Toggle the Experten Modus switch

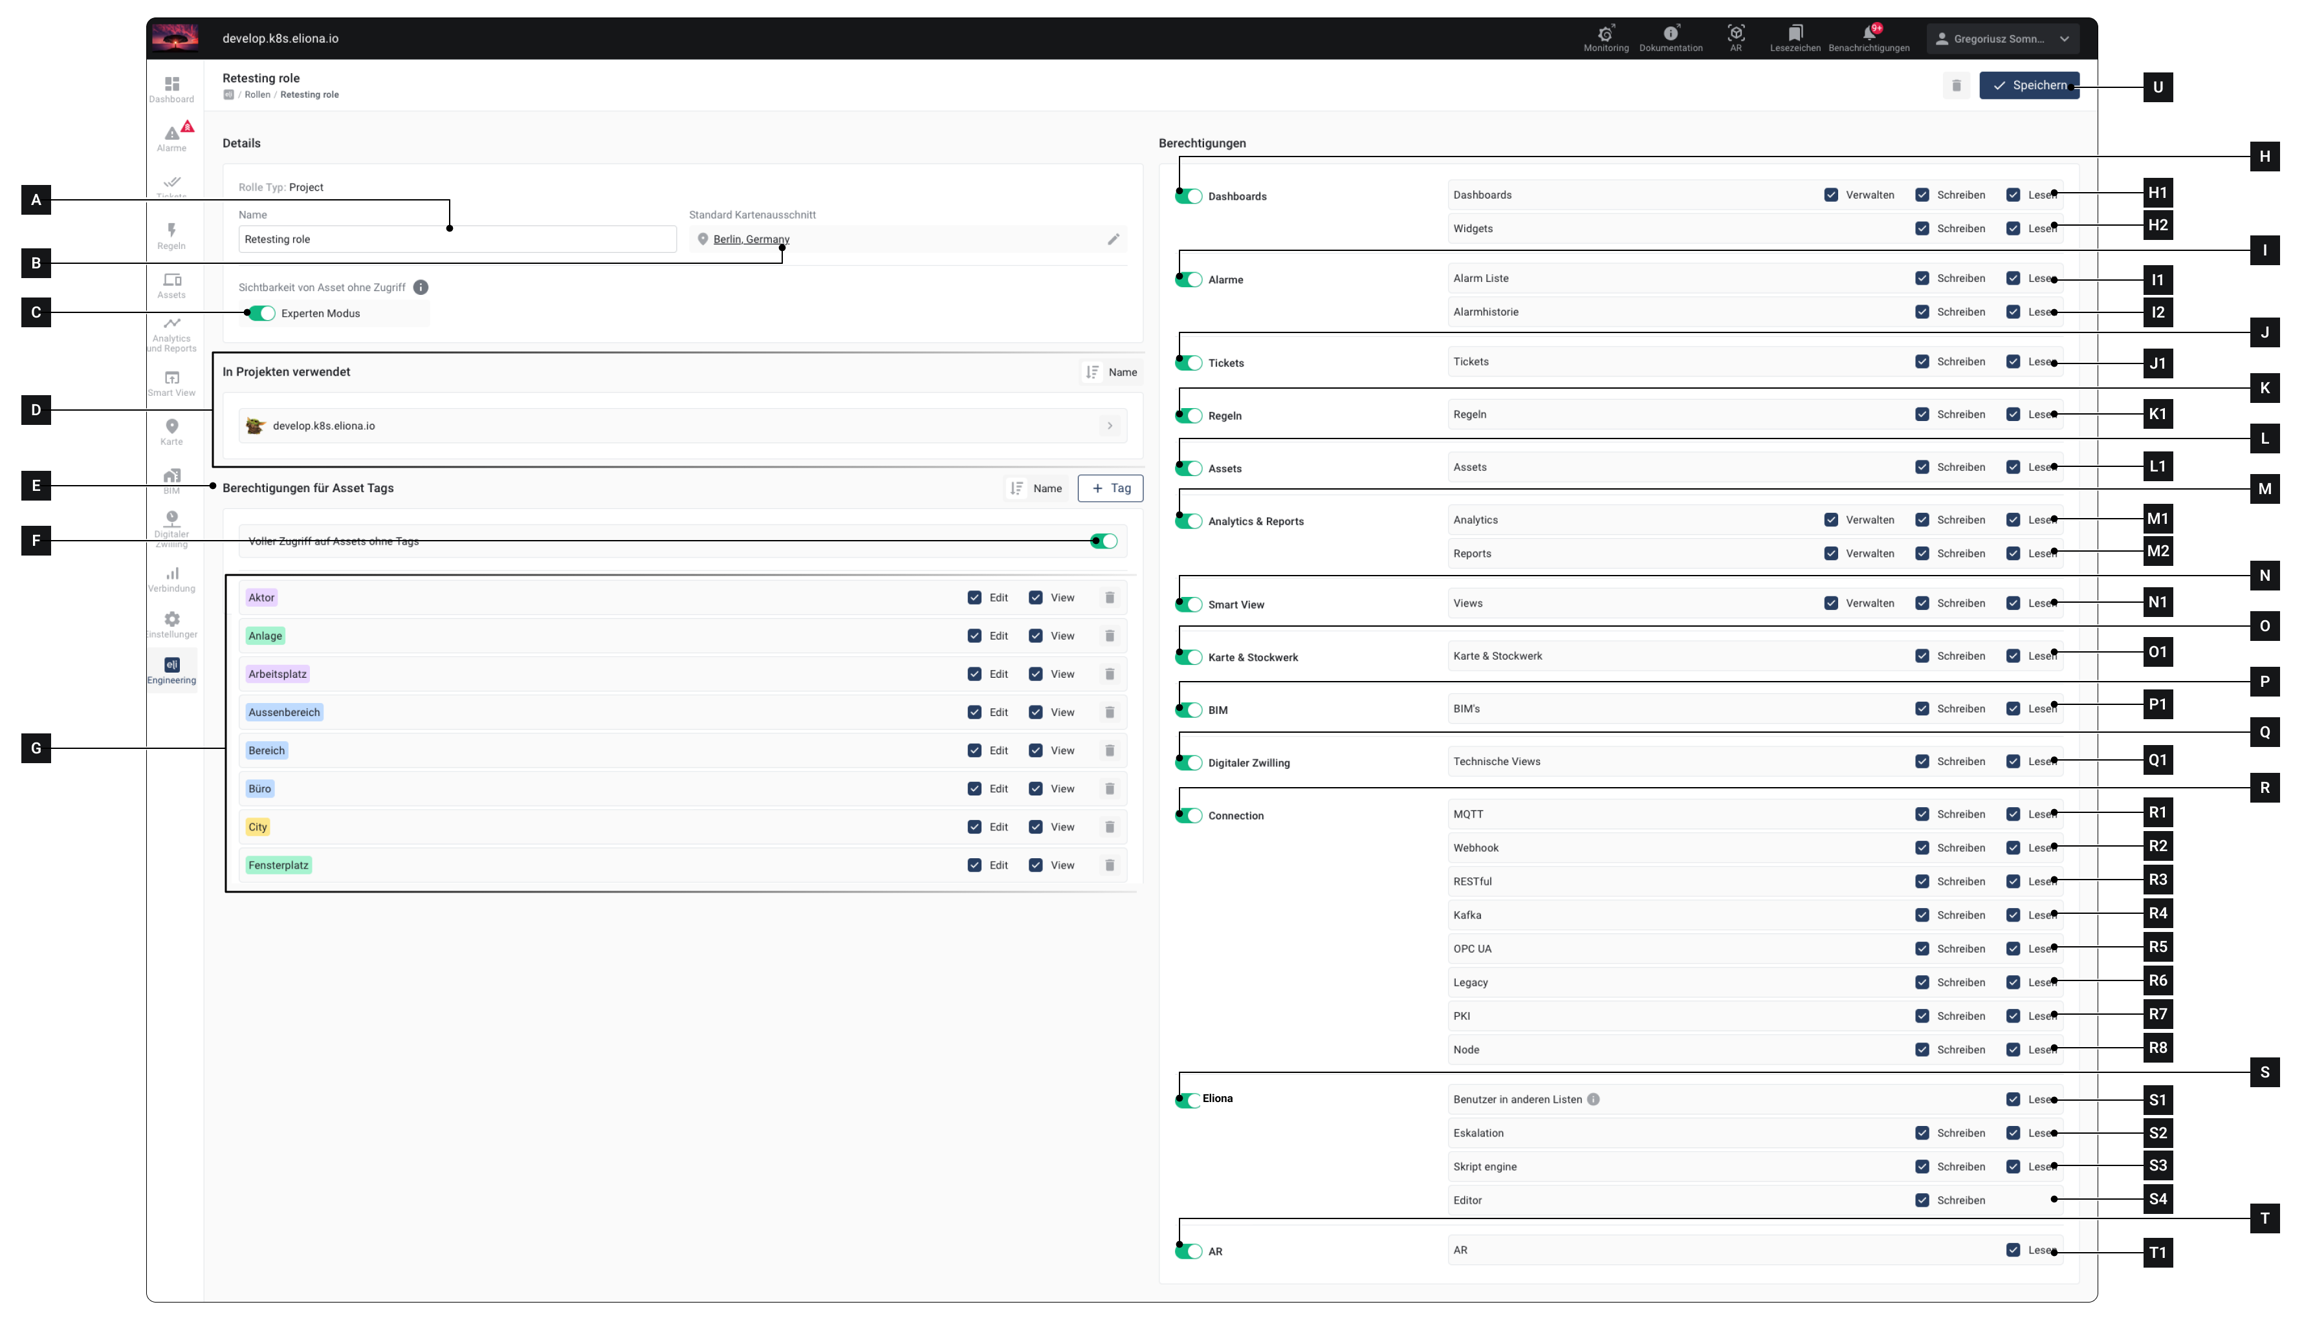(x=262, y=314)
